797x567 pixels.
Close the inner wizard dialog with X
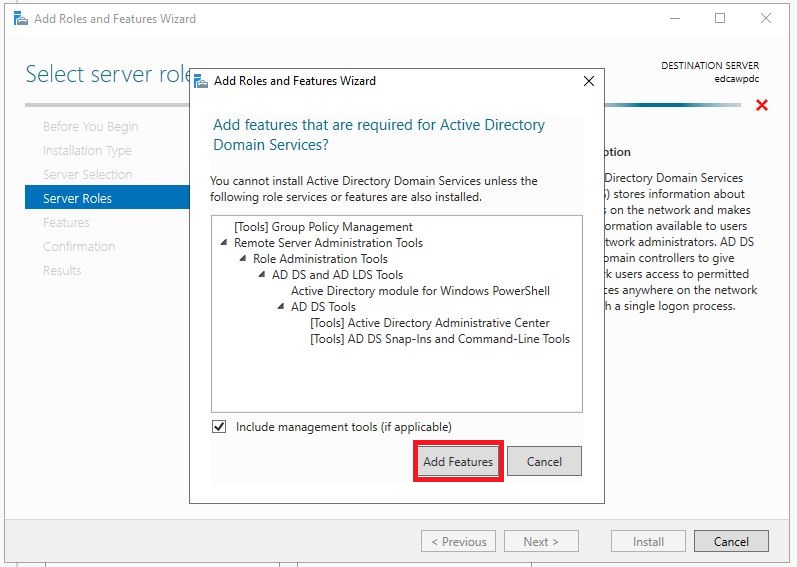(x=589, y=81)
